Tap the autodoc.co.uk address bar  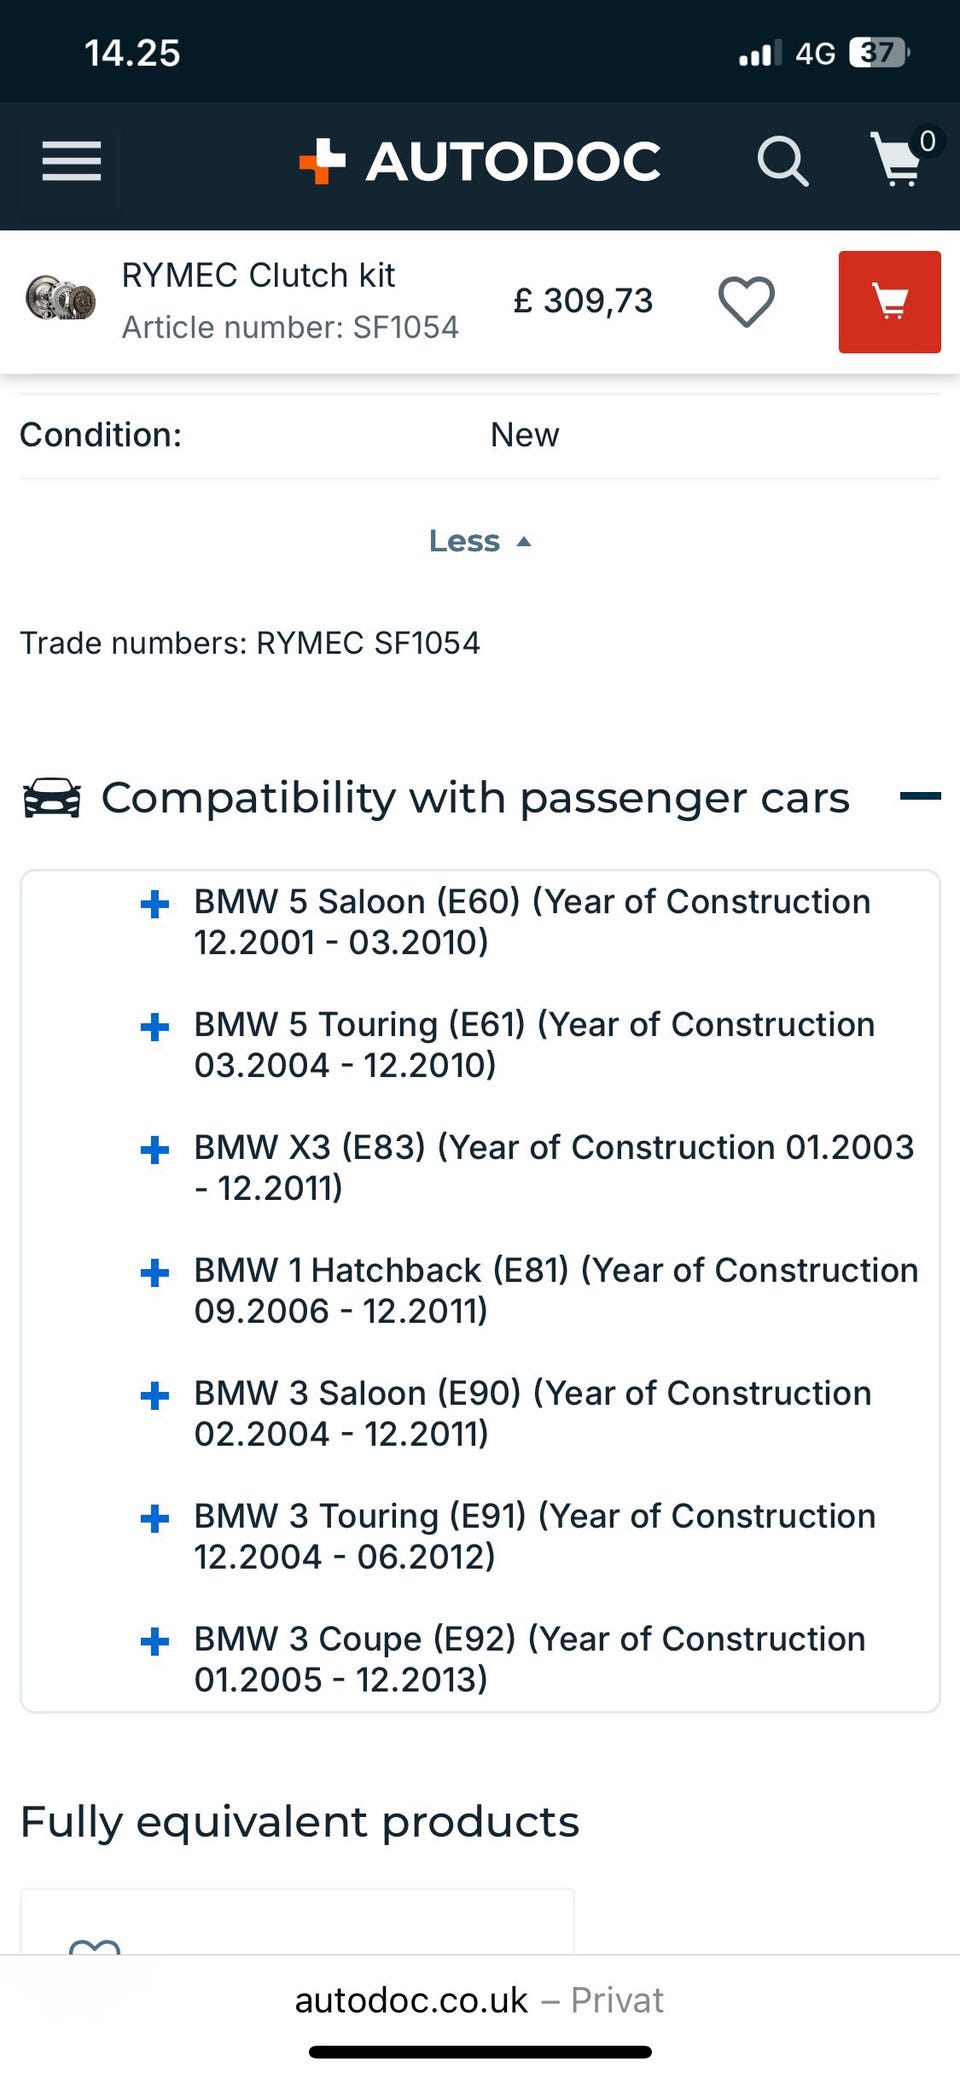pyautogui.click(x=479, y=2000)
